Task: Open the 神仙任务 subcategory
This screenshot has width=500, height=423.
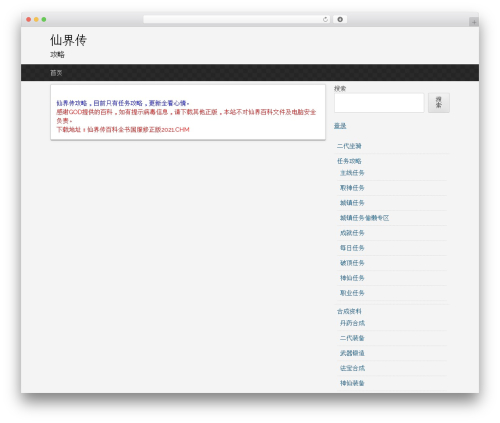Action: [352, 278]
